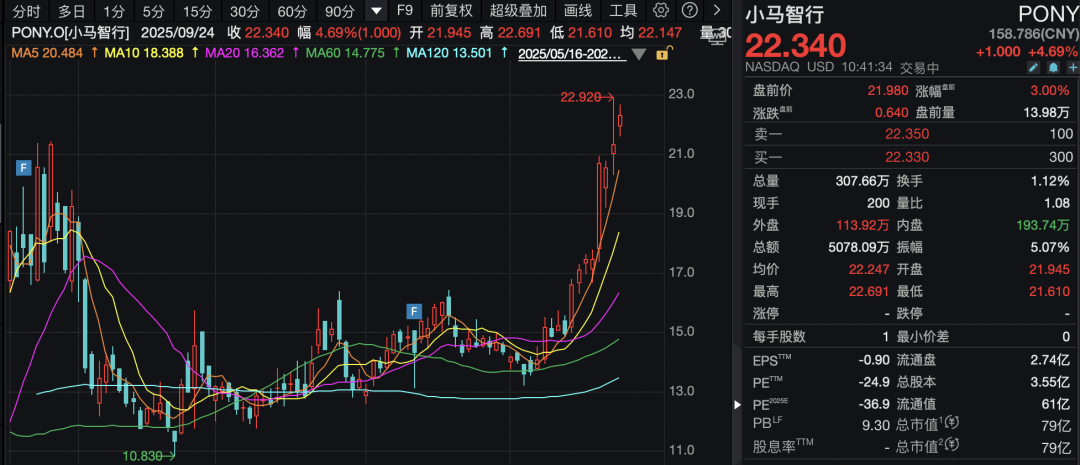Screen dimensions: 1080x465
Task: Add PONY to watchlist with plus icon
Action: pyautogui.click(x=1072, y=67)
